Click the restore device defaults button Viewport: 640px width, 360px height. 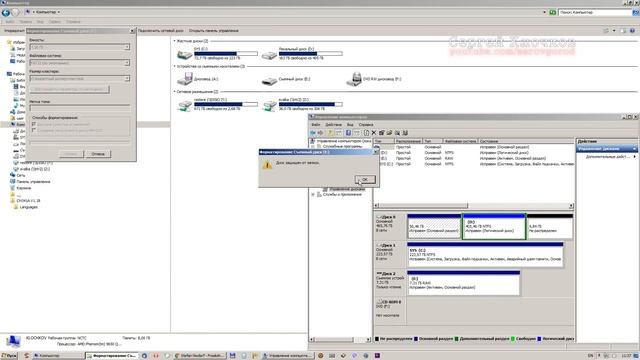[70, 89]
